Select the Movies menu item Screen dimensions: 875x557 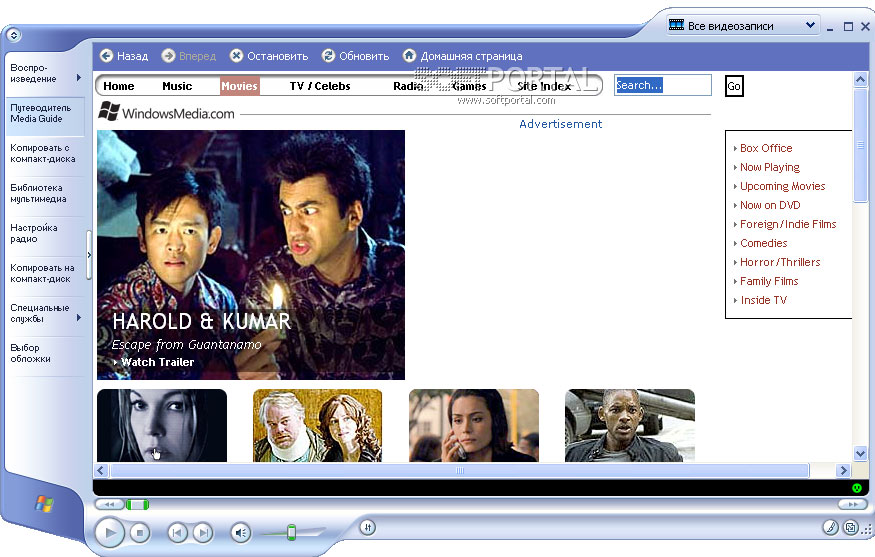(x=239, y=86)
